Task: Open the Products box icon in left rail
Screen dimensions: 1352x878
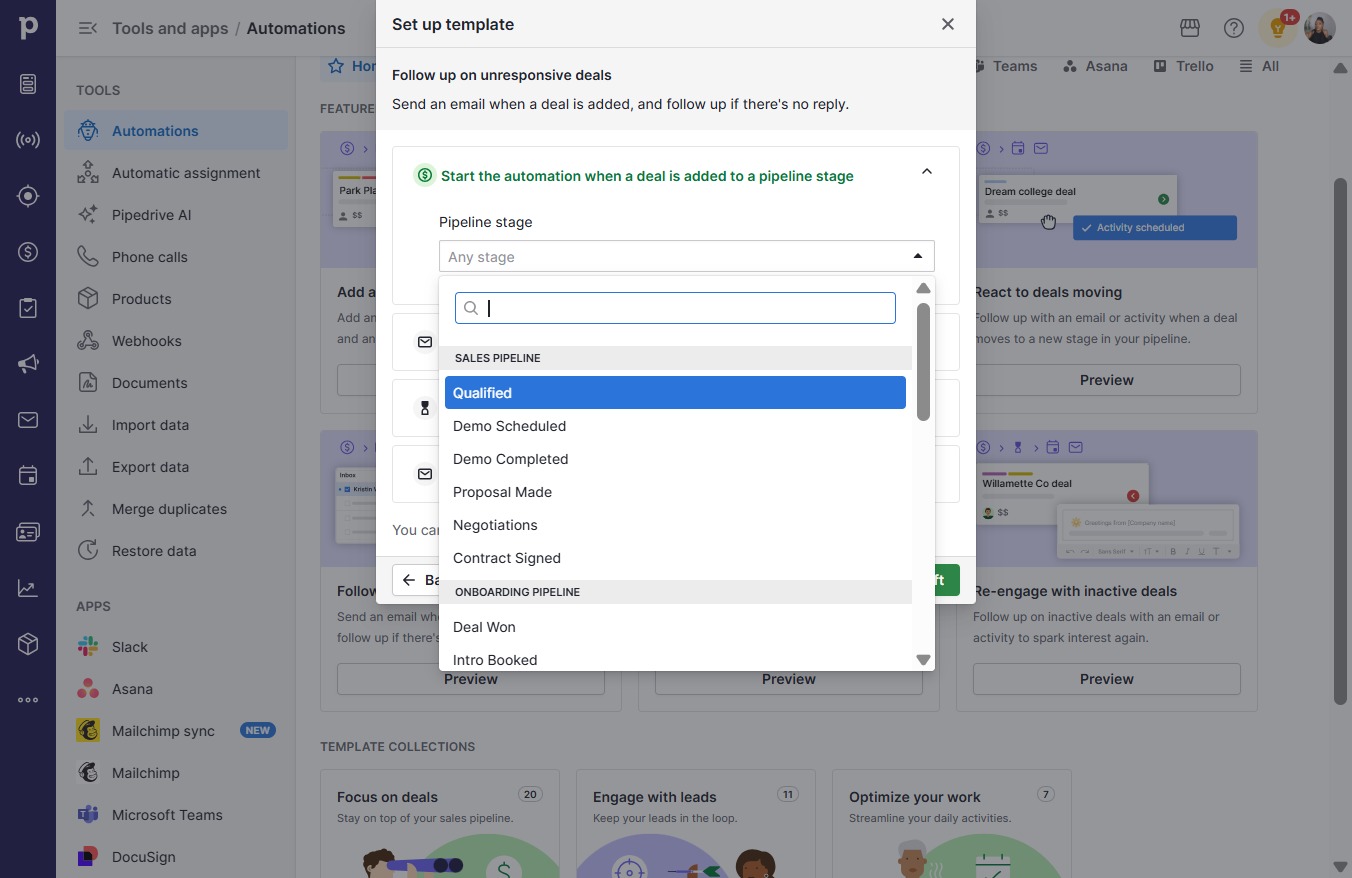Action: click(28, 644)
